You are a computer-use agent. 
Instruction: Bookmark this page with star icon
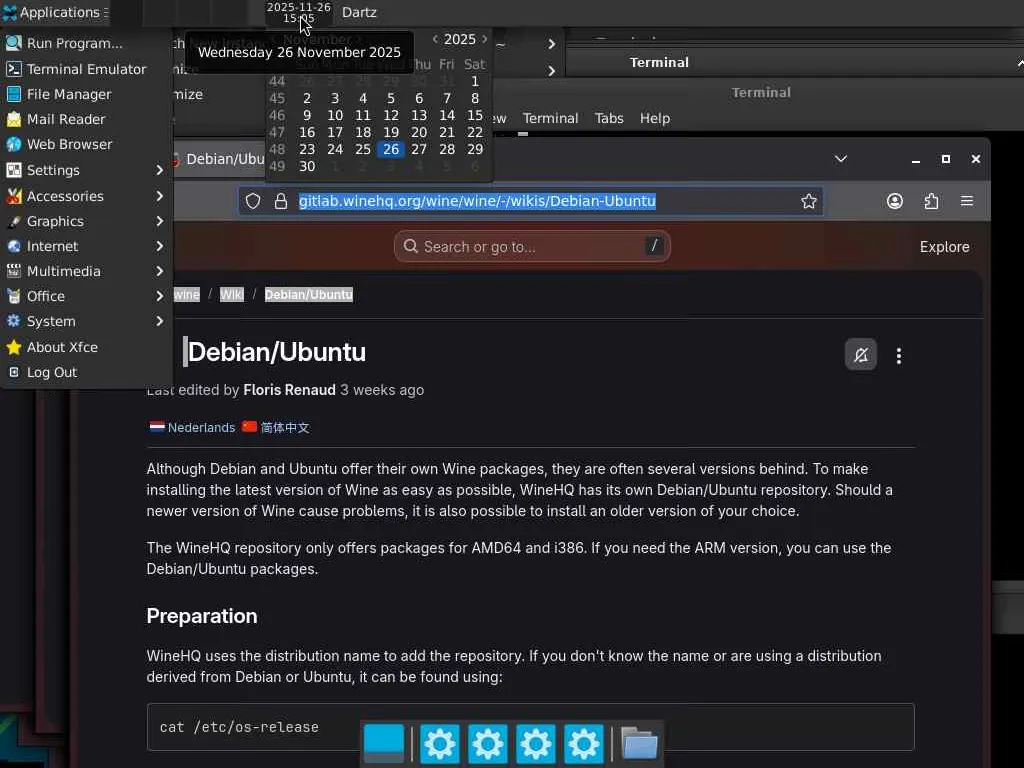[x=808, y=201]
